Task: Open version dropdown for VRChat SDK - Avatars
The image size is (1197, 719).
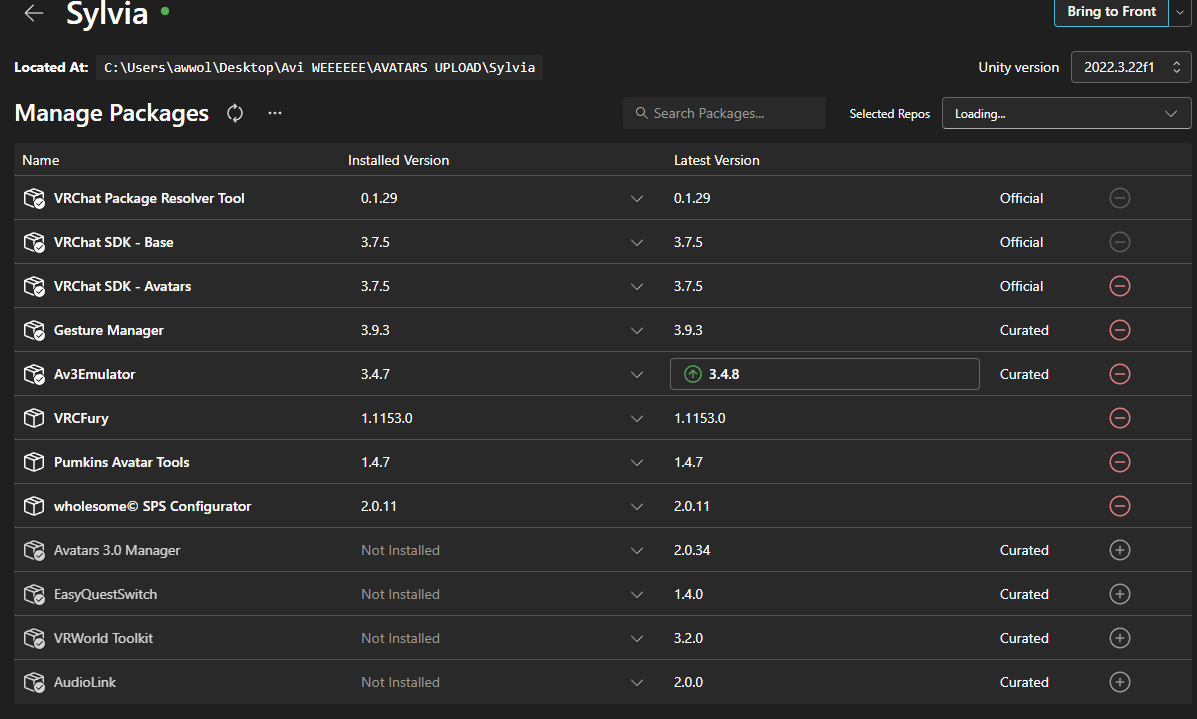Action: coord(637,286)
